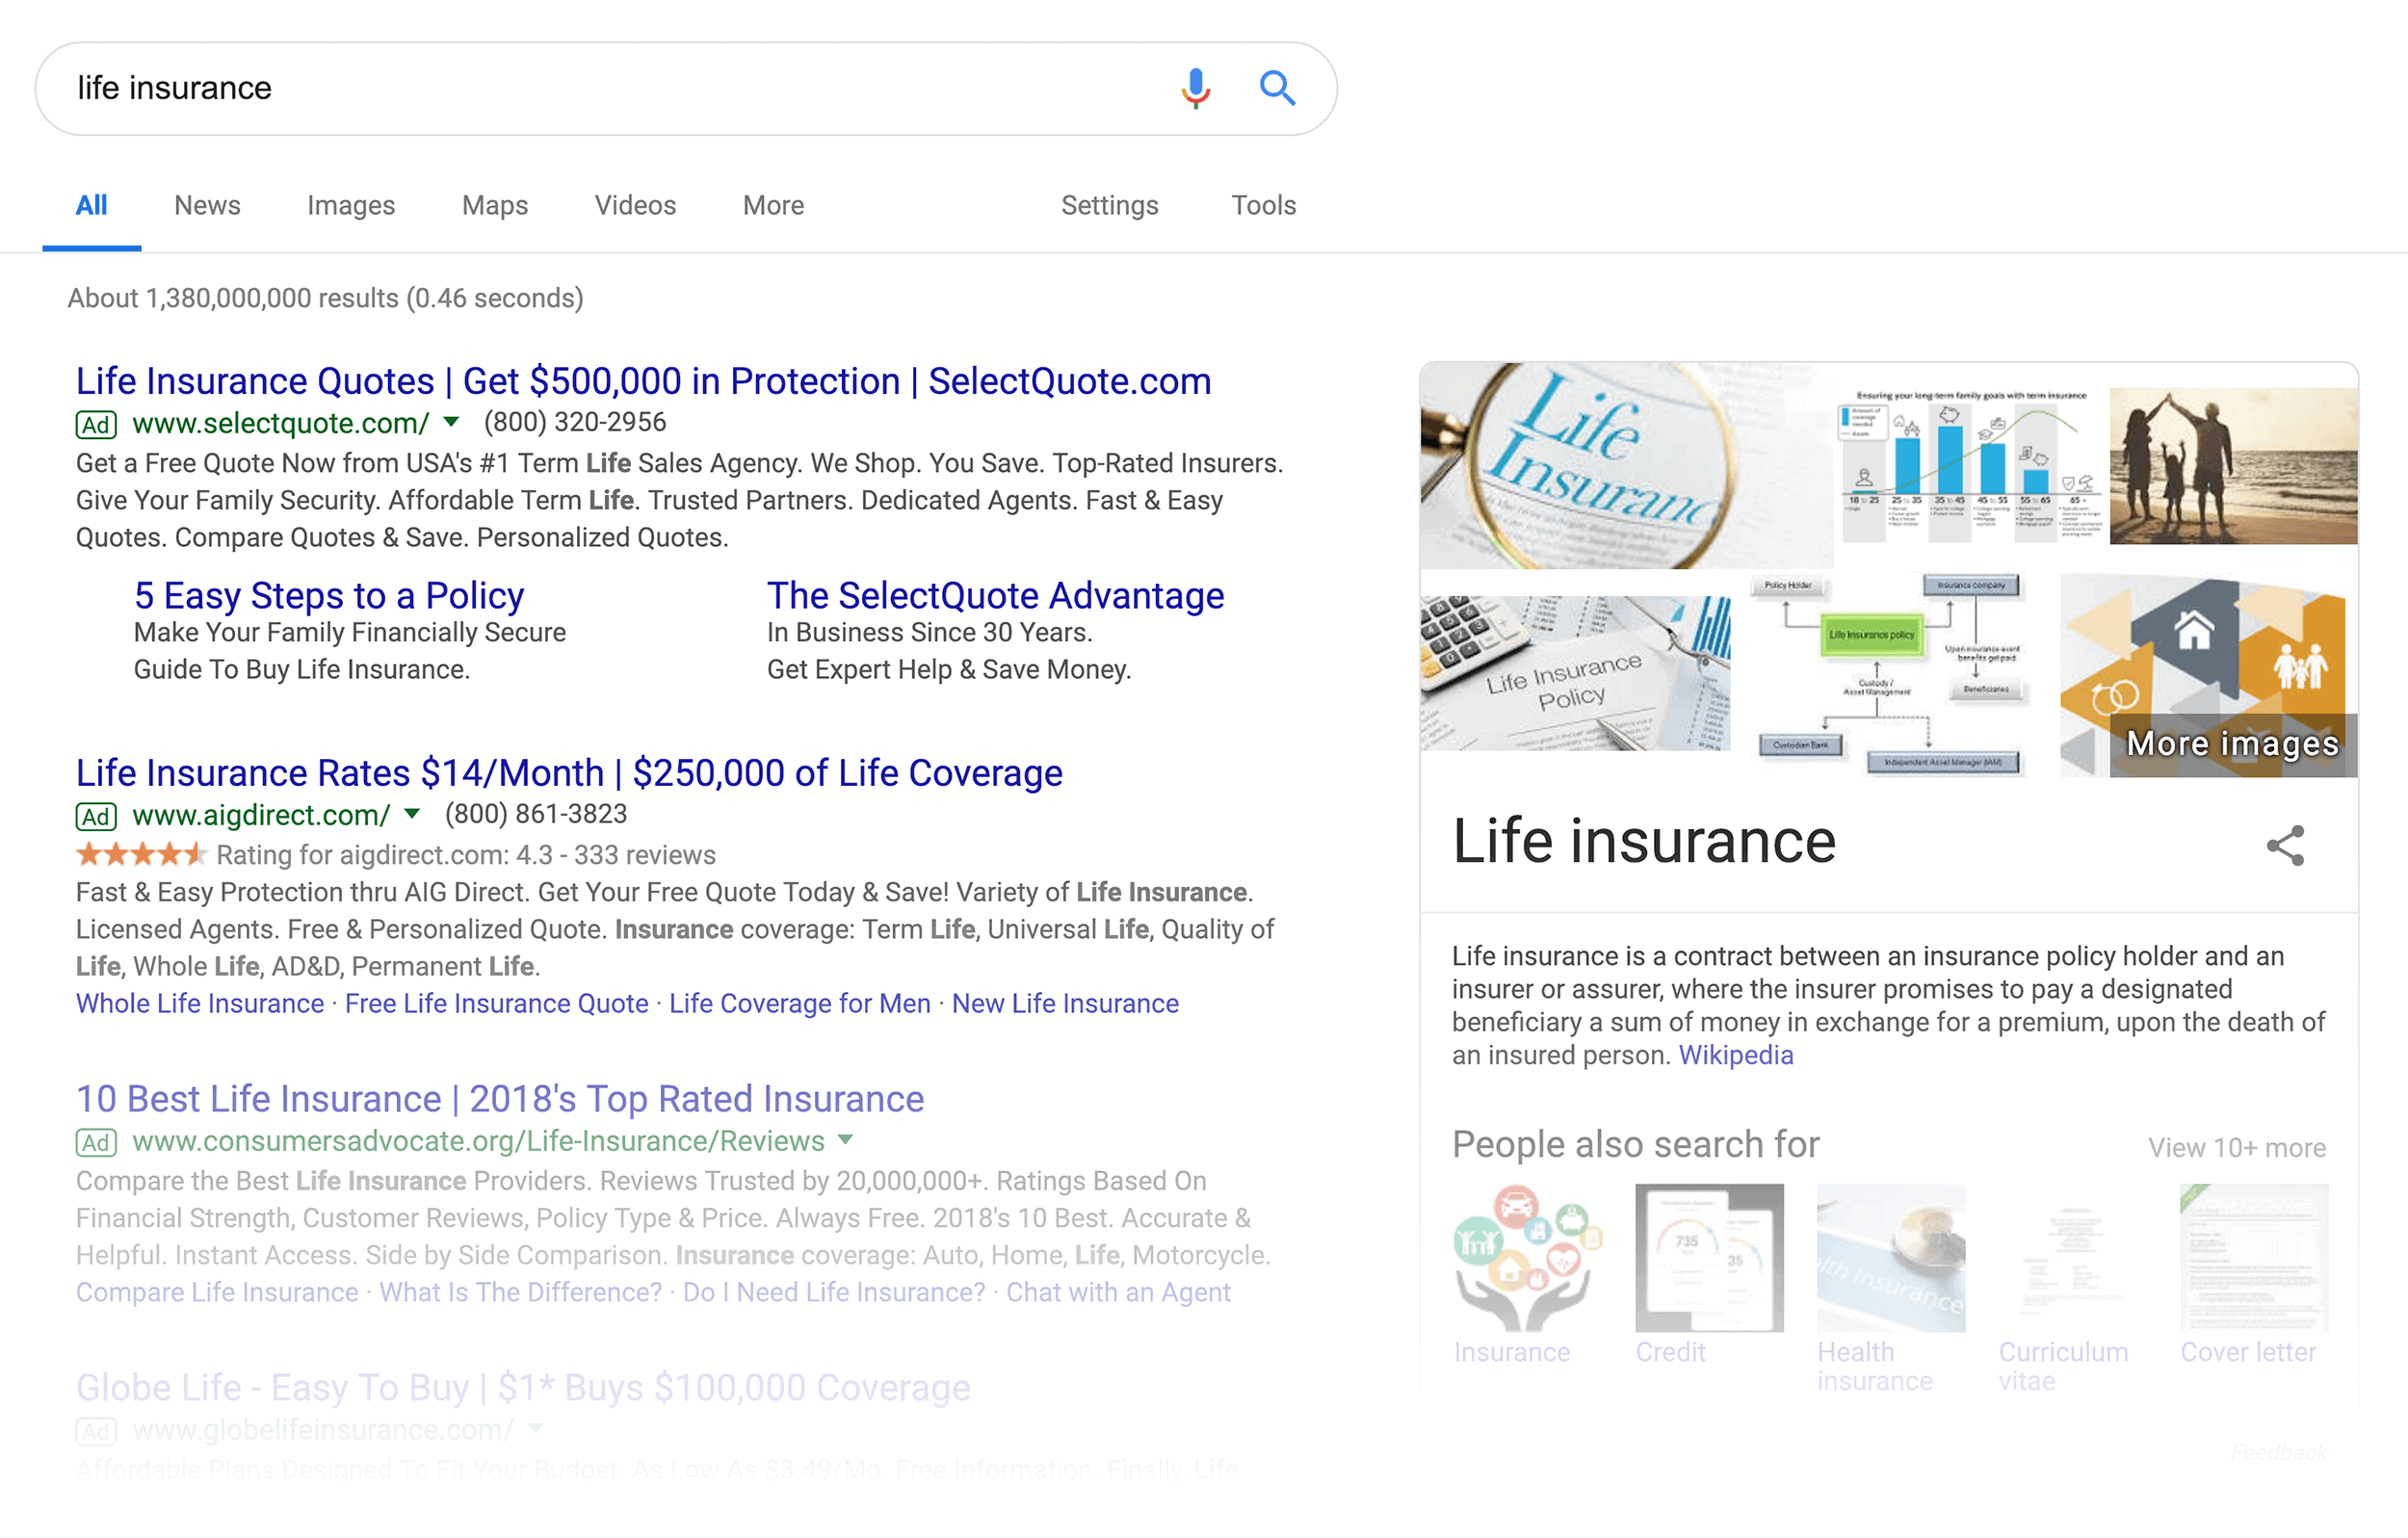This screenshot has height=1538, width=2408.
Task: Click the star rating for aigdirect.com
Action: 141,854
